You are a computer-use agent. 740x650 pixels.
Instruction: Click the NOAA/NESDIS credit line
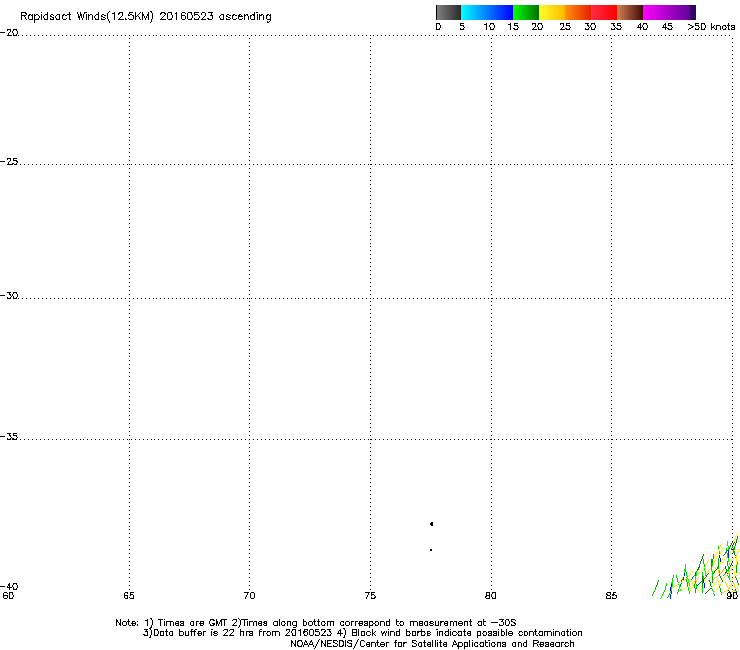point(432,644)
